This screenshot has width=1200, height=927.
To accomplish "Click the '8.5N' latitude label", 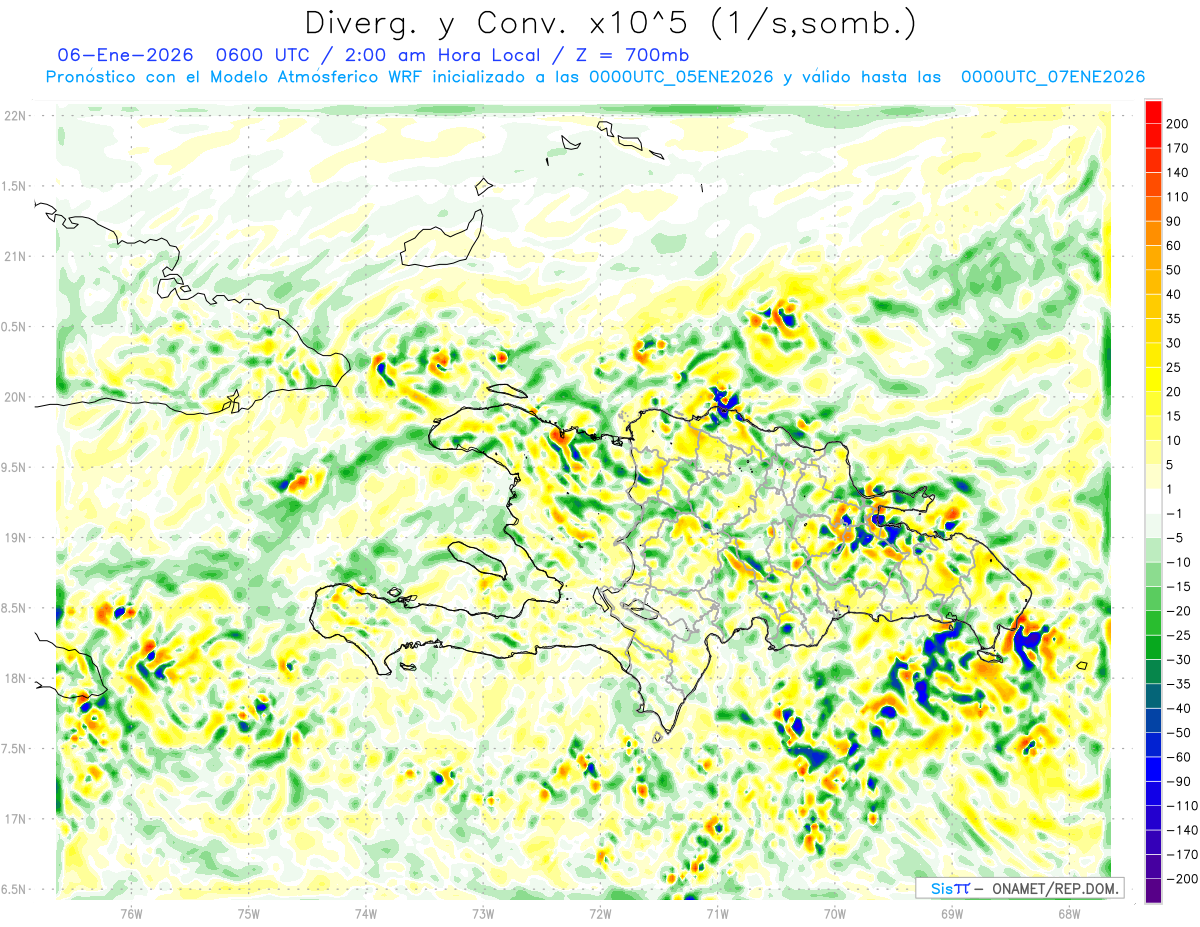I will point(14,608).
